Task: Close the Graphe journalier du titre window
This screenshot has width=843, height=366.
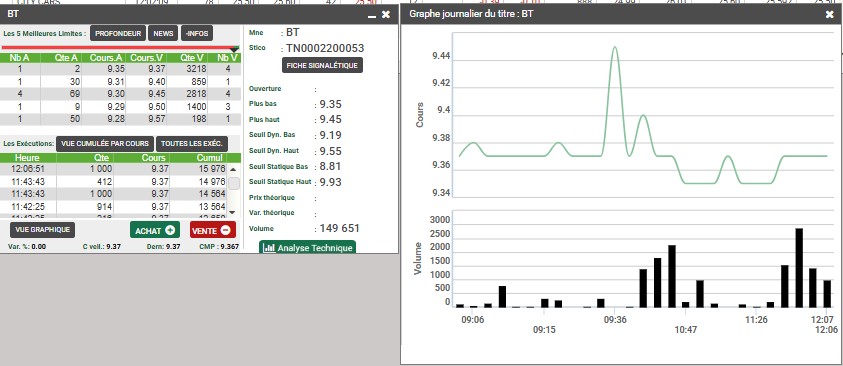Action: (x=830, y=15)
